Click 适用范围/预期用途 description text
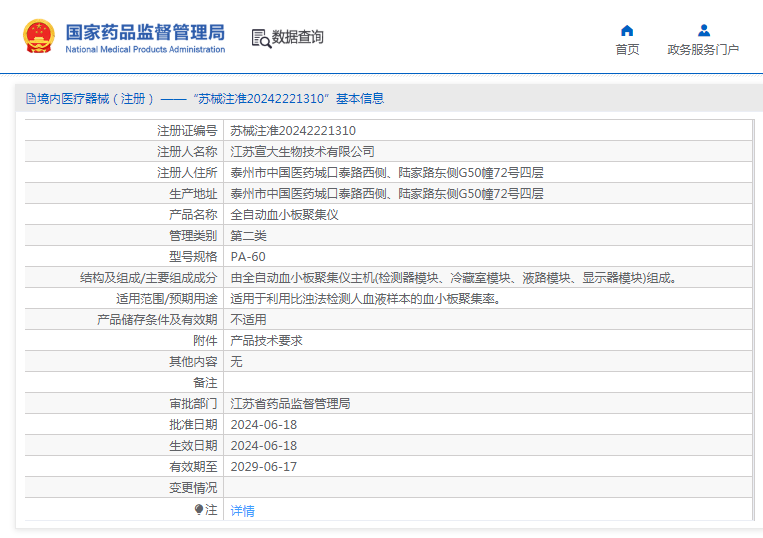This screenshot has height=538, width=763. coord(366,299)
